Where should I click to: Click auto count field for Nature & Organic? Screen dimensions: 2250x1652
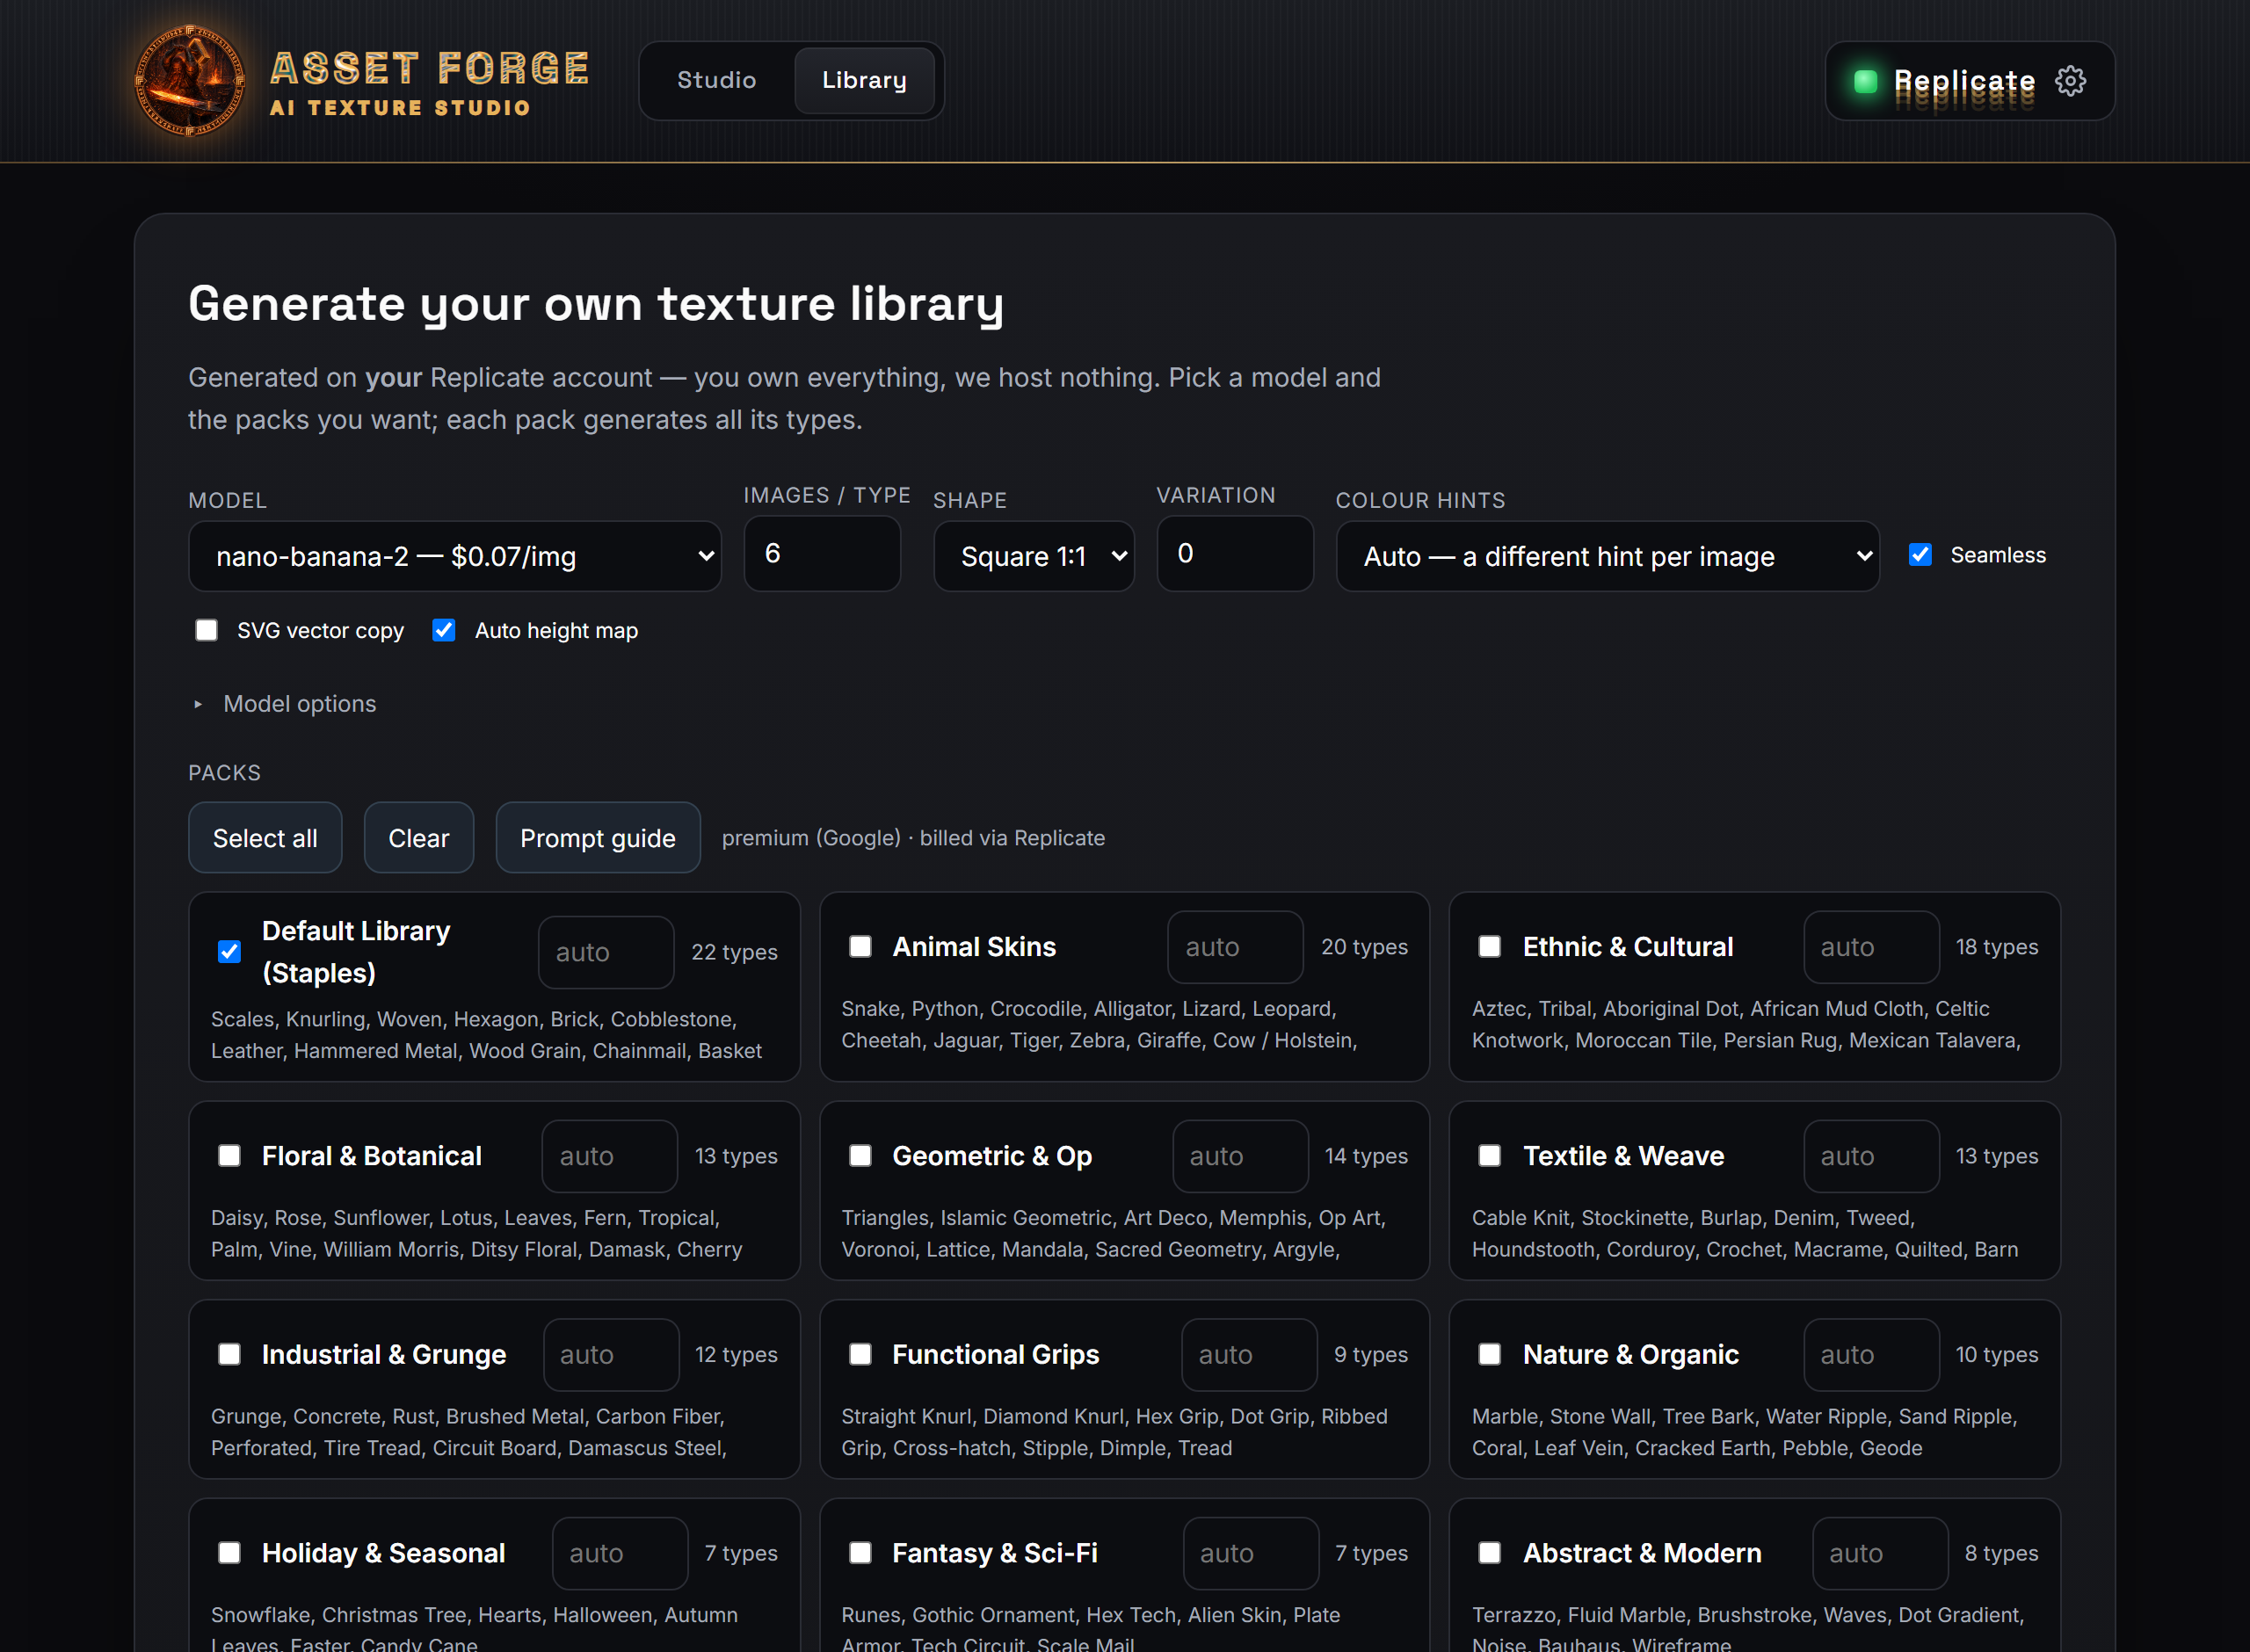click(x=1871, y=1355)
